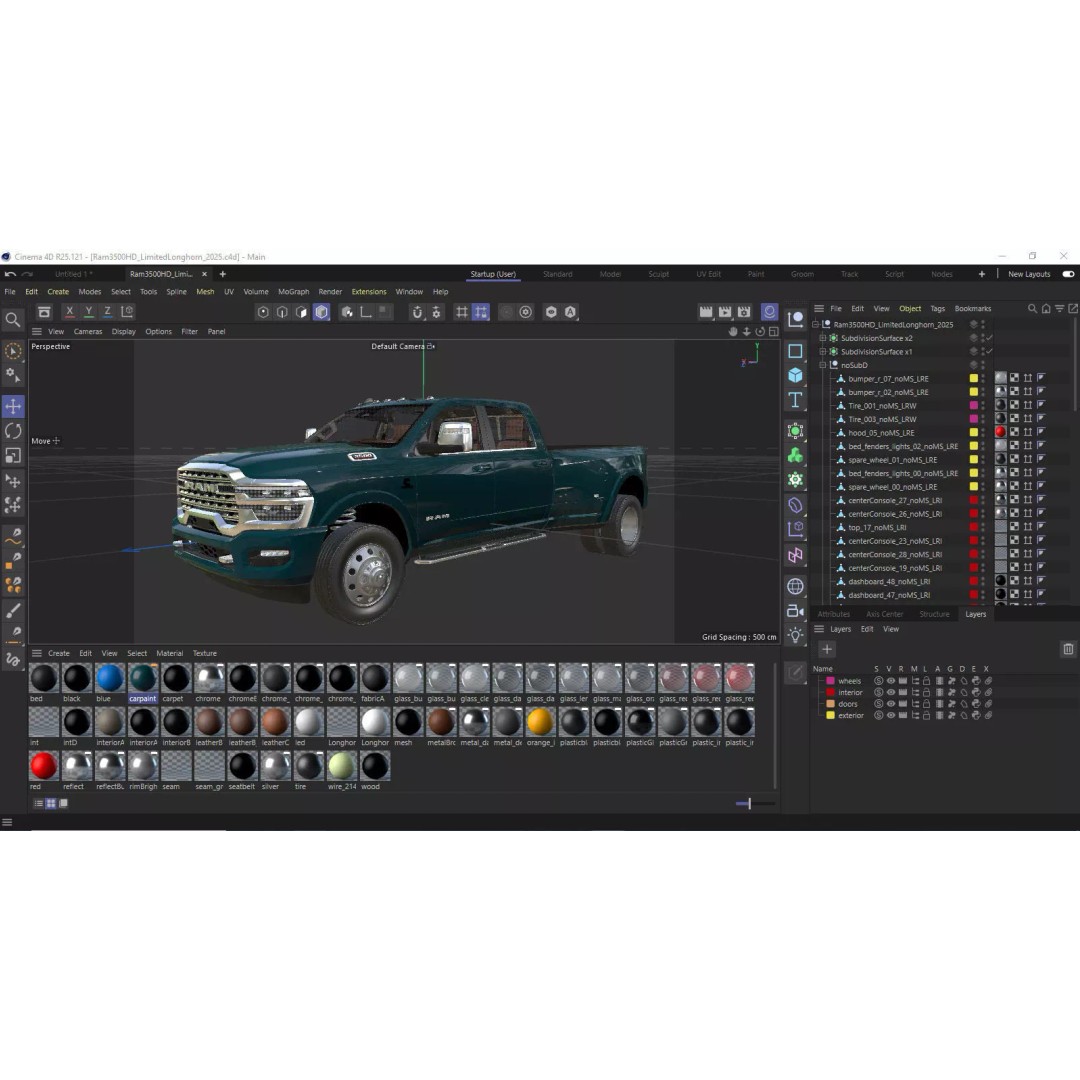Click the paint brush tool in left toolbar
This screenshot has height=1080, width=1080.
pyautogui.click(x=13, y=610)
